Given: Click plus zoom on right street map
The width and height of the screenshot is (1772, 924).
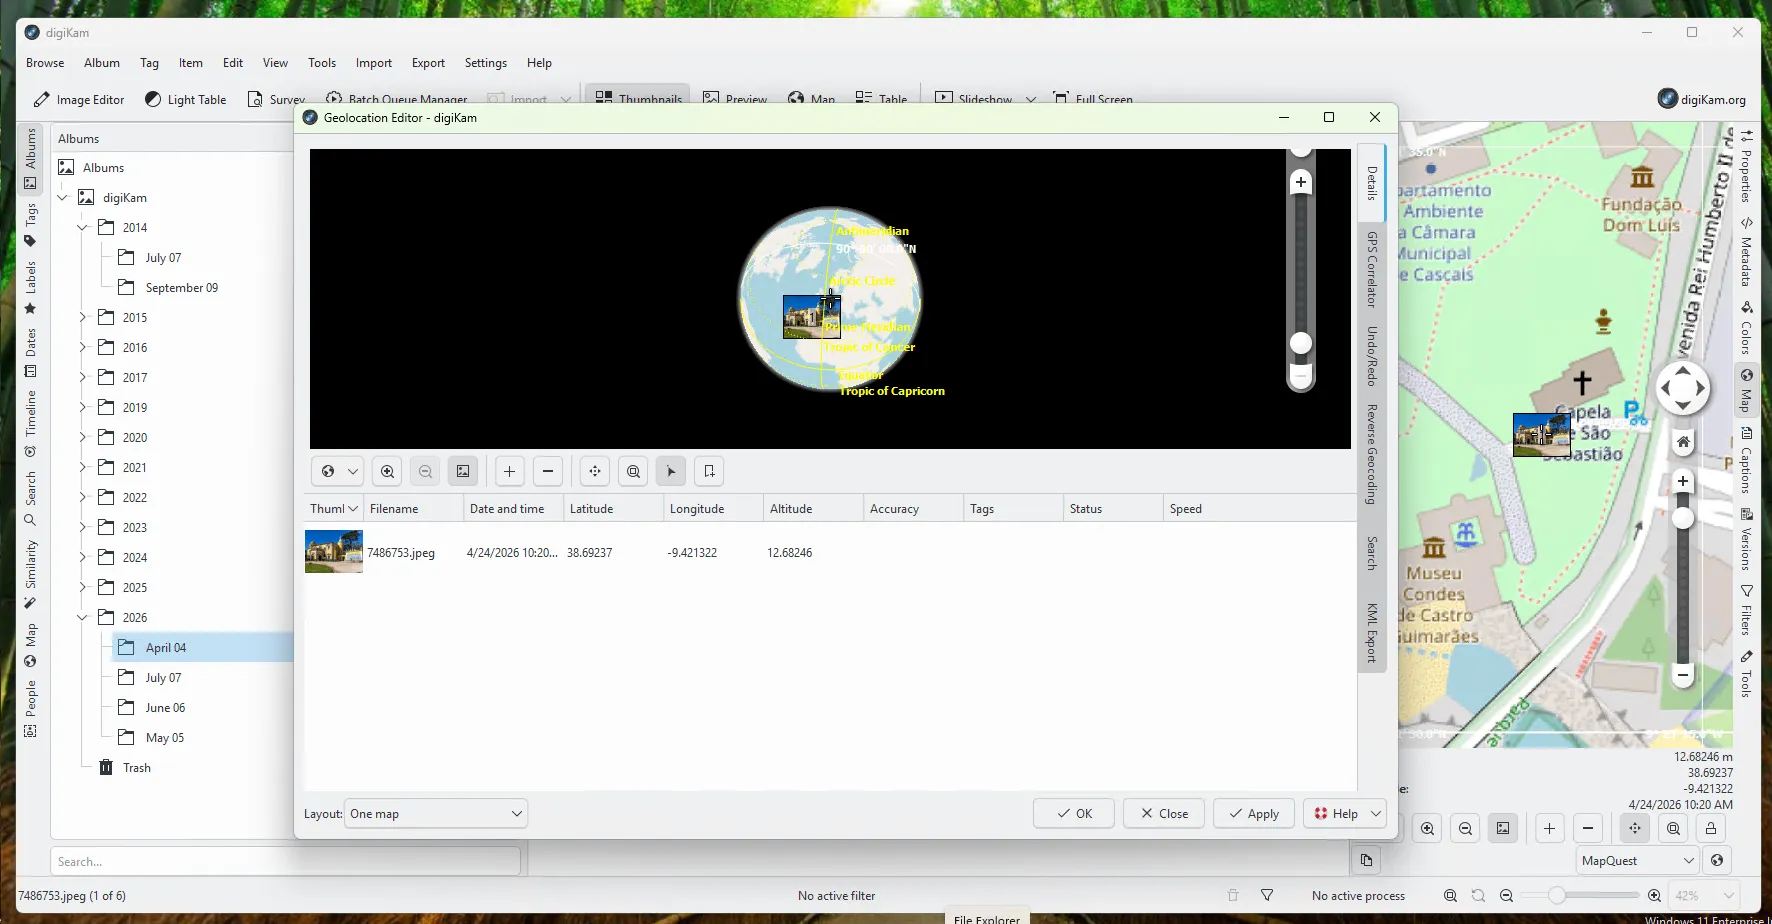Looking at the screenshot, I should click(x=1683, y=481).
